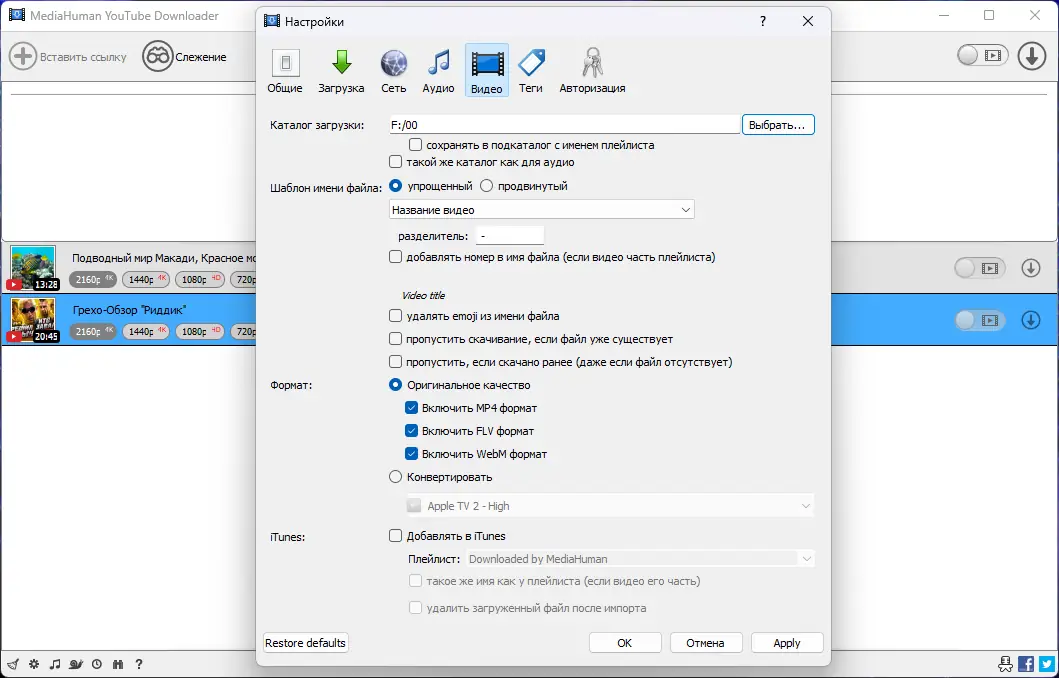1059x678 pixels.
Task: Switch to the Сеть tab
Action: [x=394, y=70]
